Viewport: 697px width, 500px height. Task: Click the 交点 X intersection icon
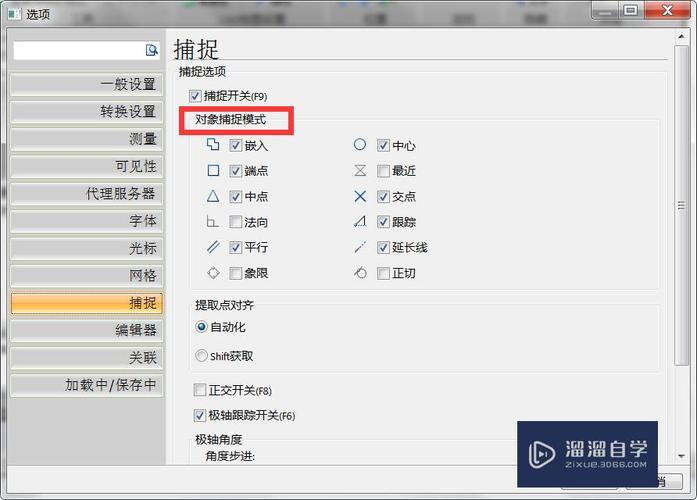361,196
